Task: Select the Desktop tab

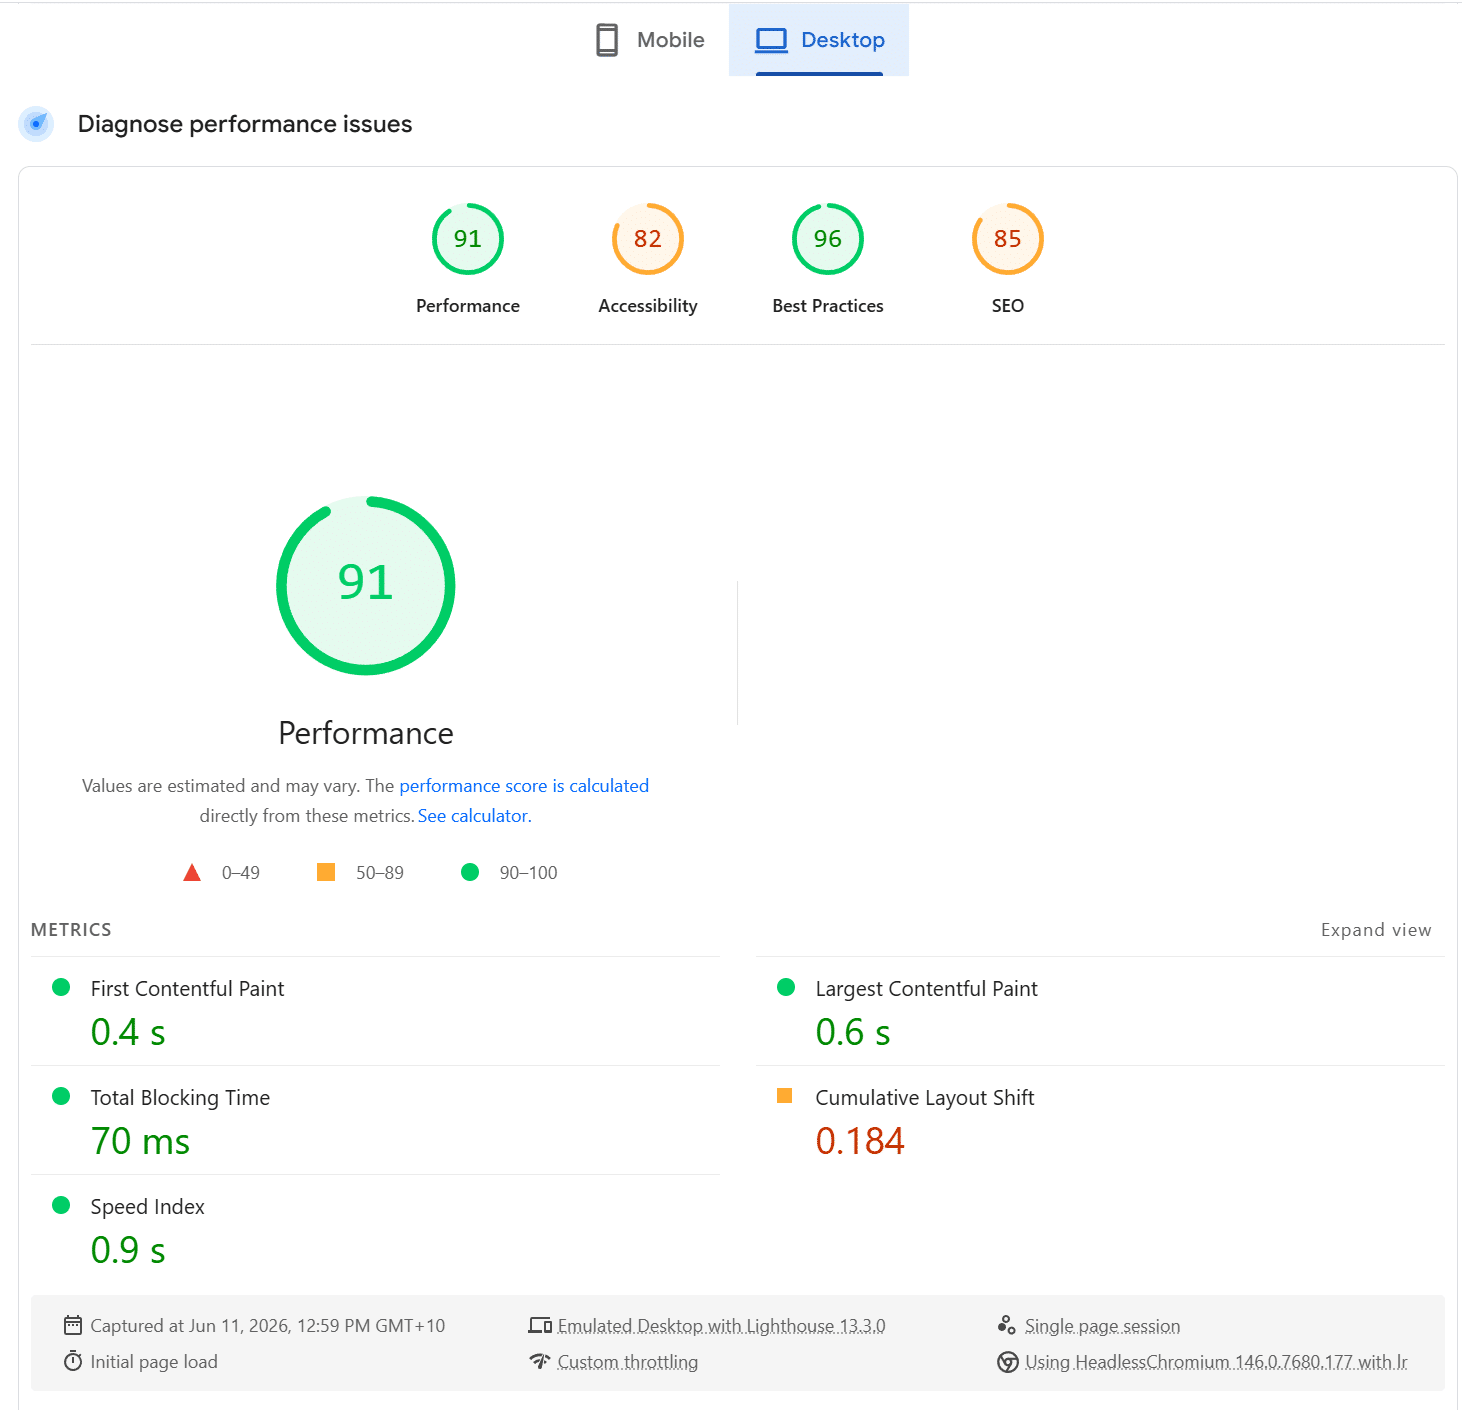Action: [x=819, y=40]
